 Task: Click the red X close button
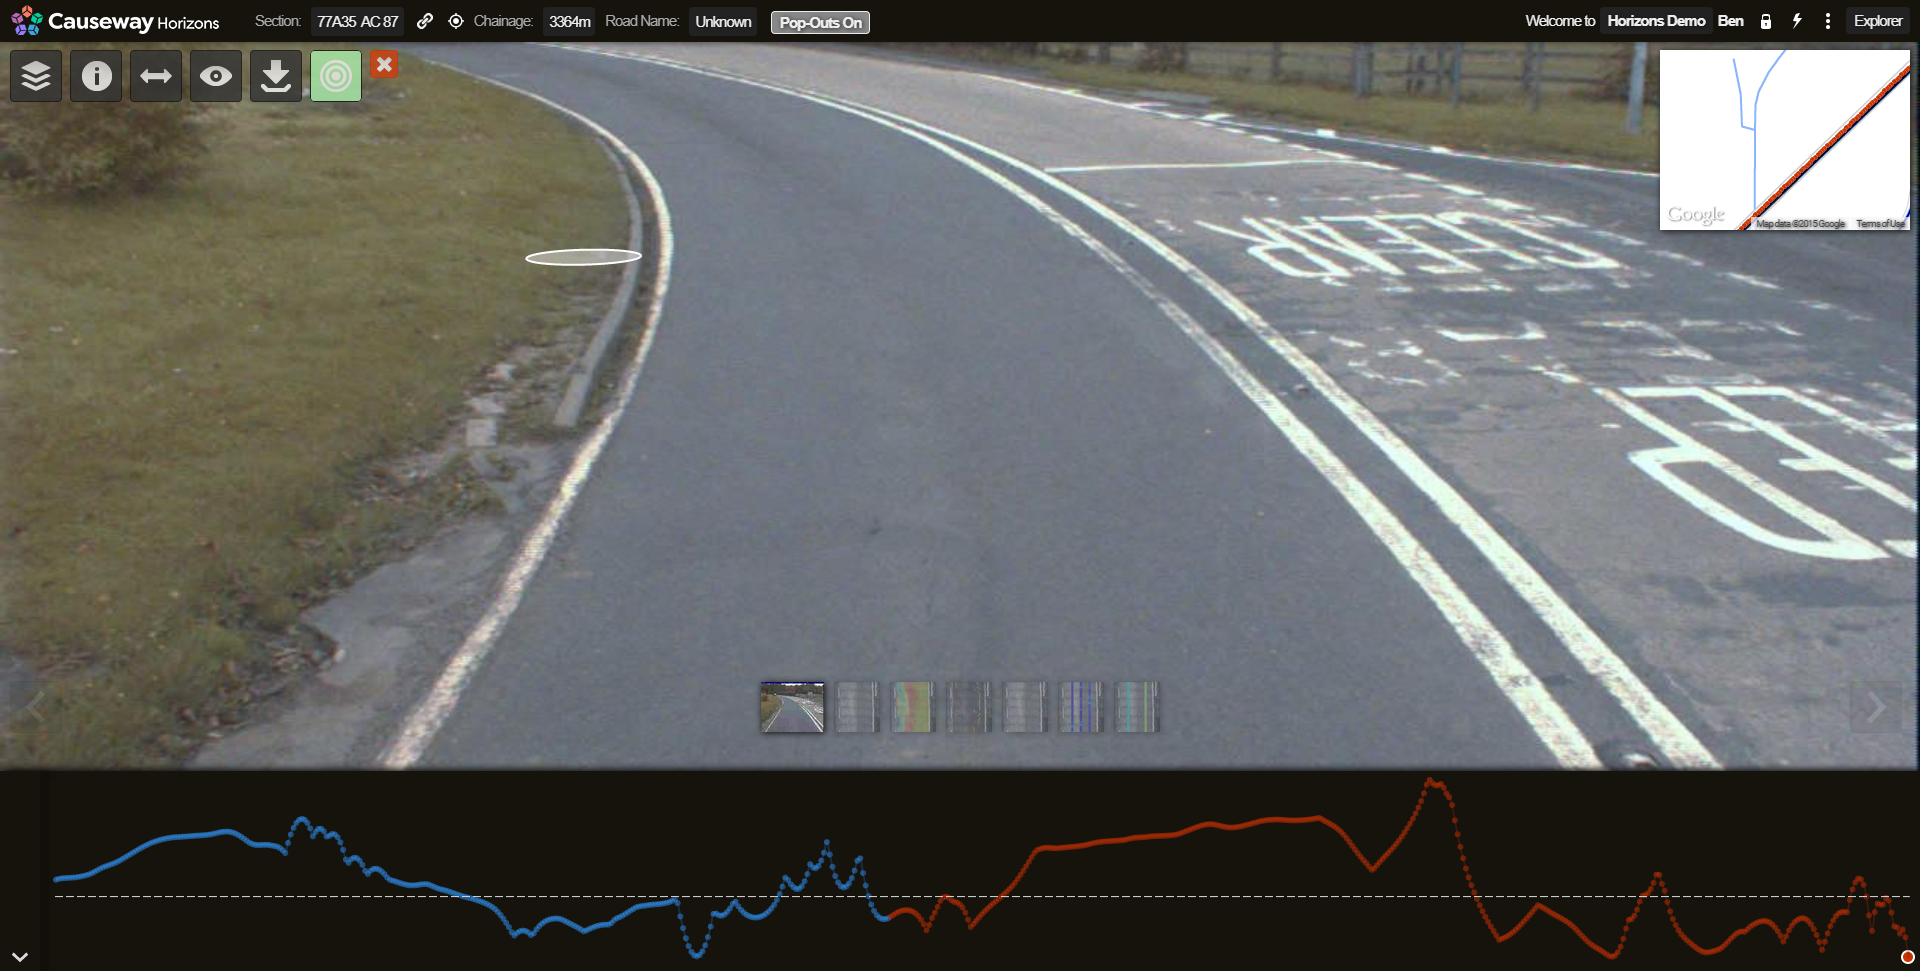tap(384, 64)
